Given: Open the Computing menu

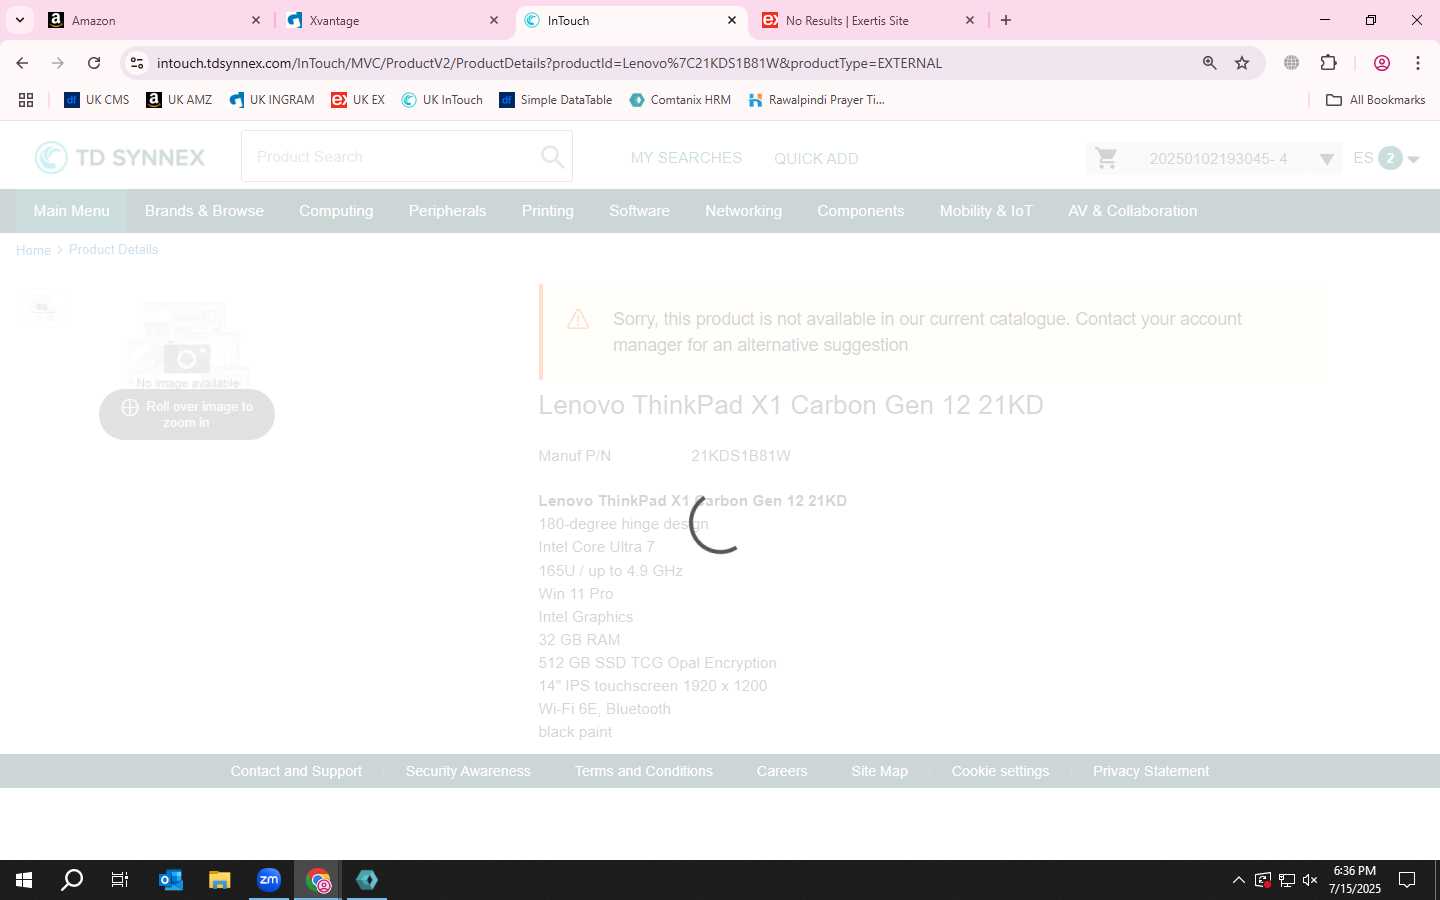Looking at the screenshot, I should click(336, 211).
